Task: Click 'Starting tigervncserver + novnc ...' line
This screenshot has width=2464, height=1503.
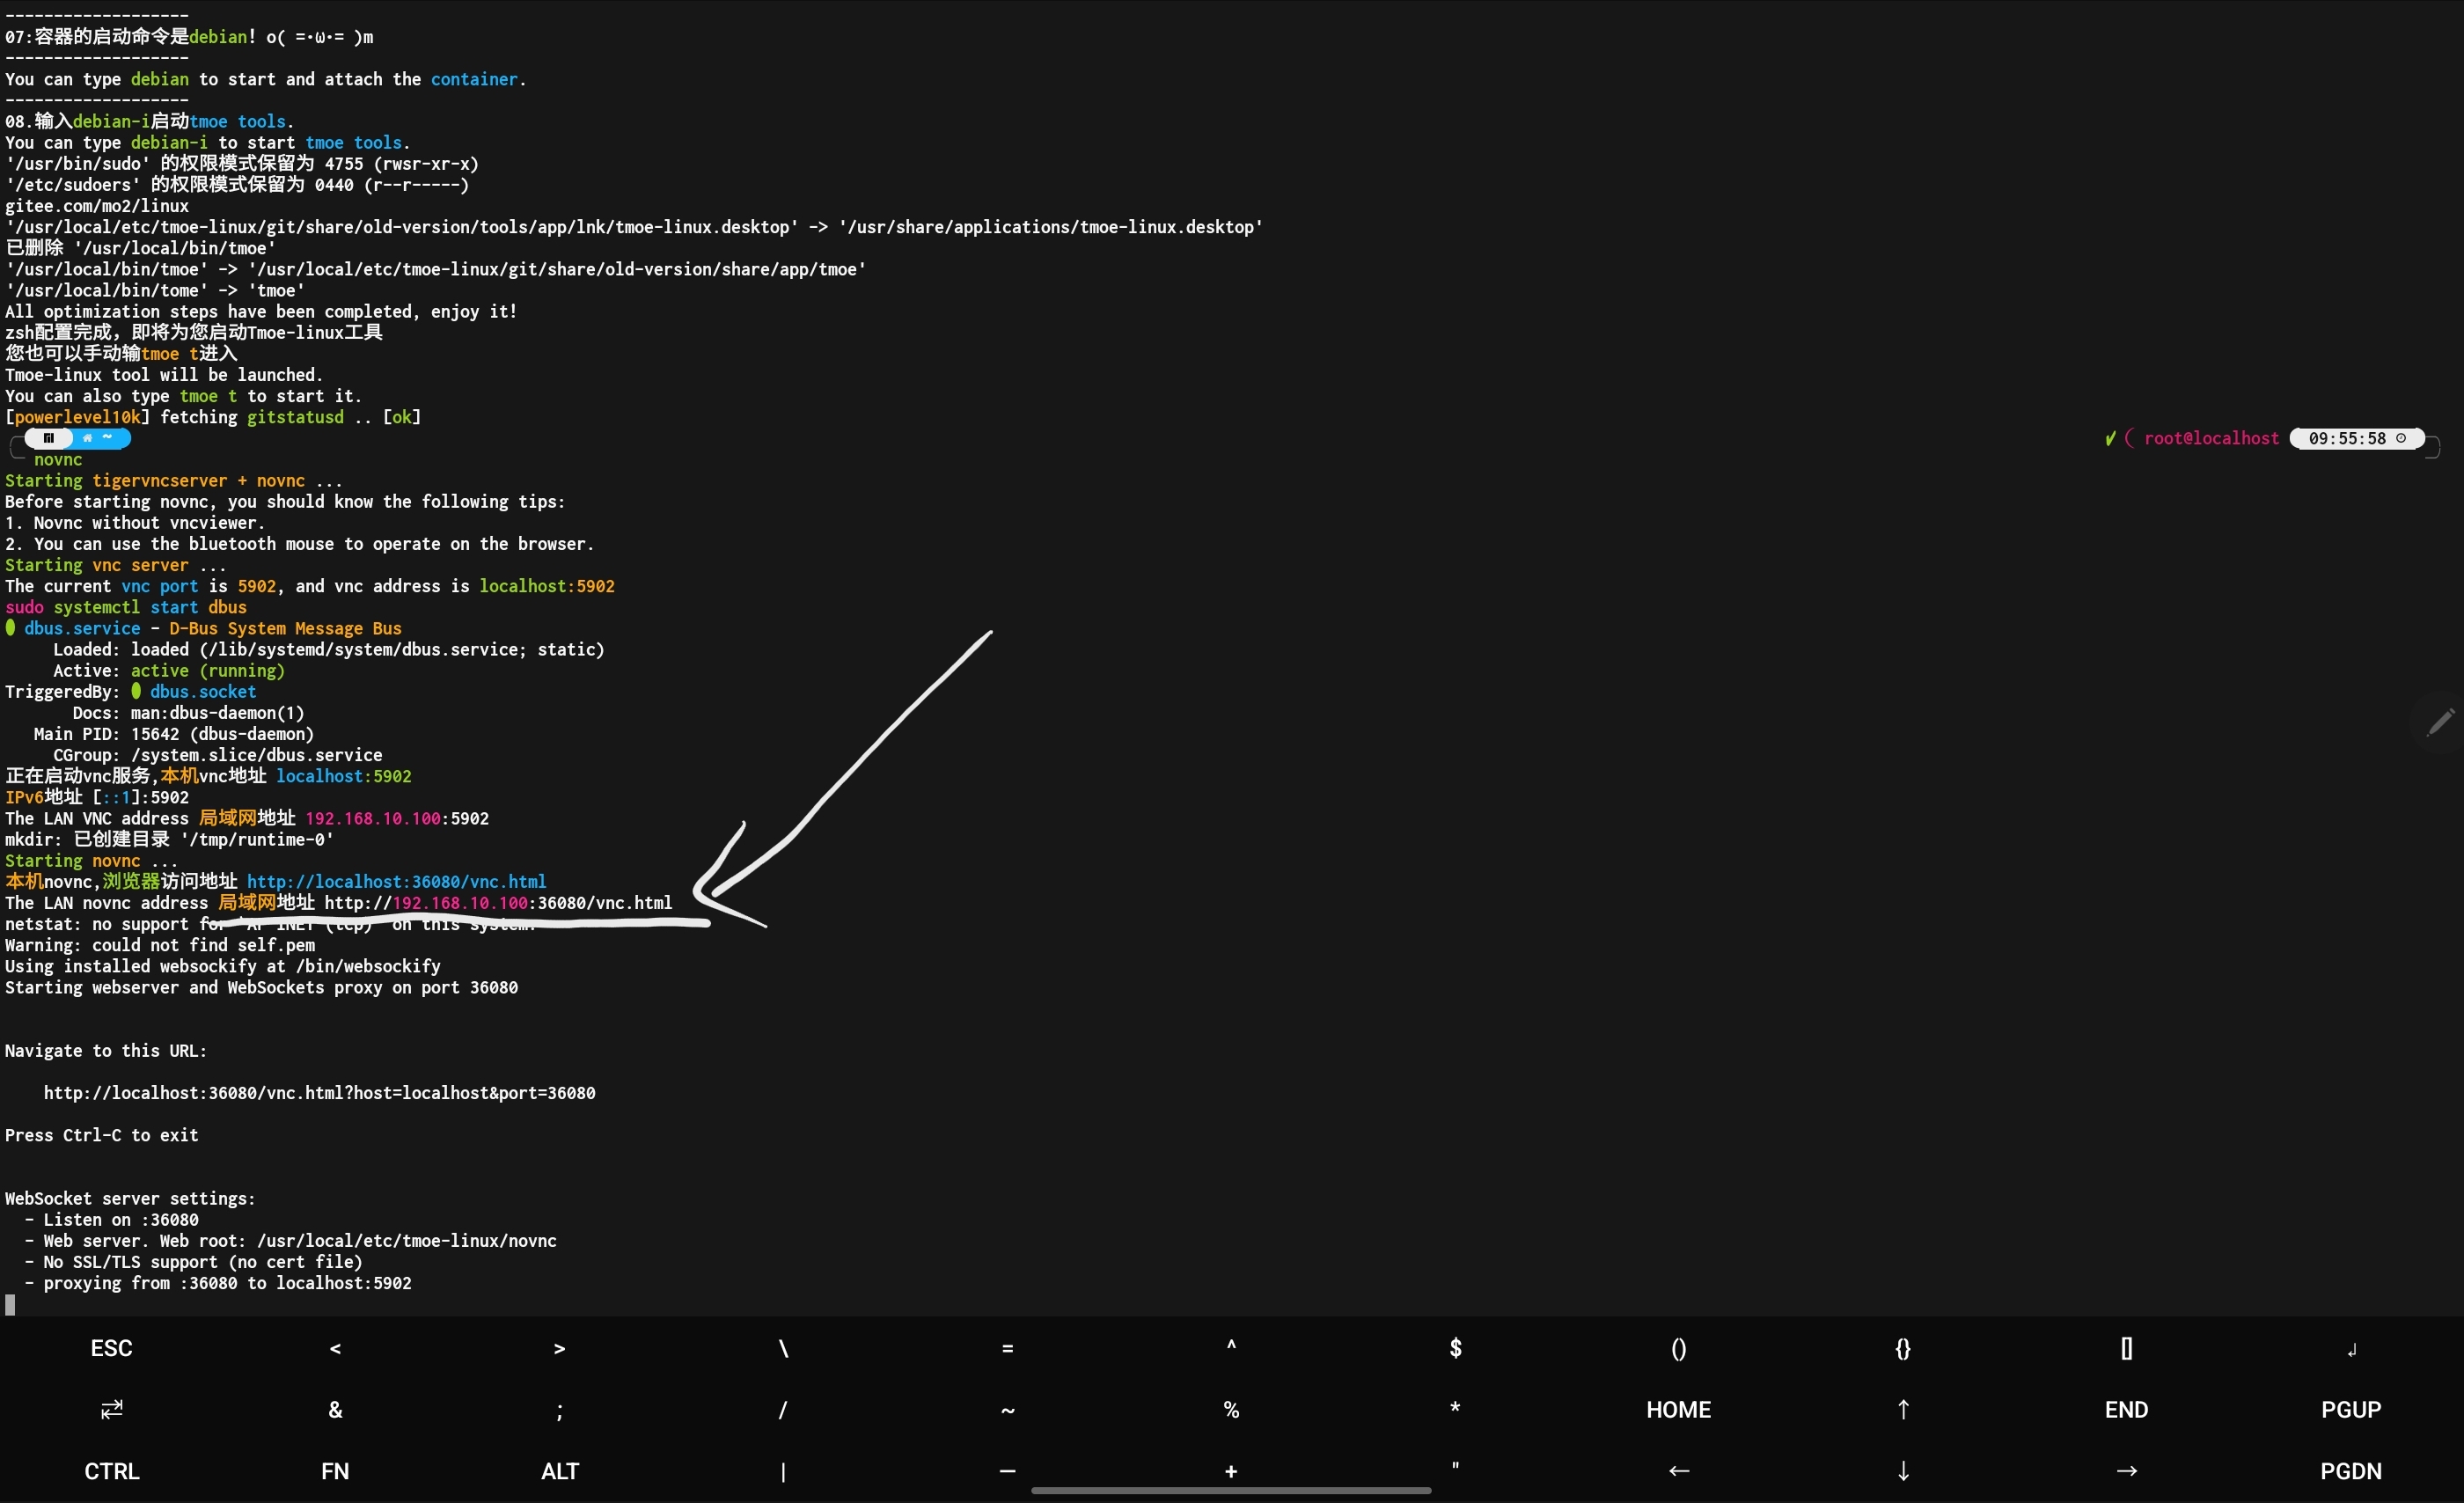Action: [174, 480]
